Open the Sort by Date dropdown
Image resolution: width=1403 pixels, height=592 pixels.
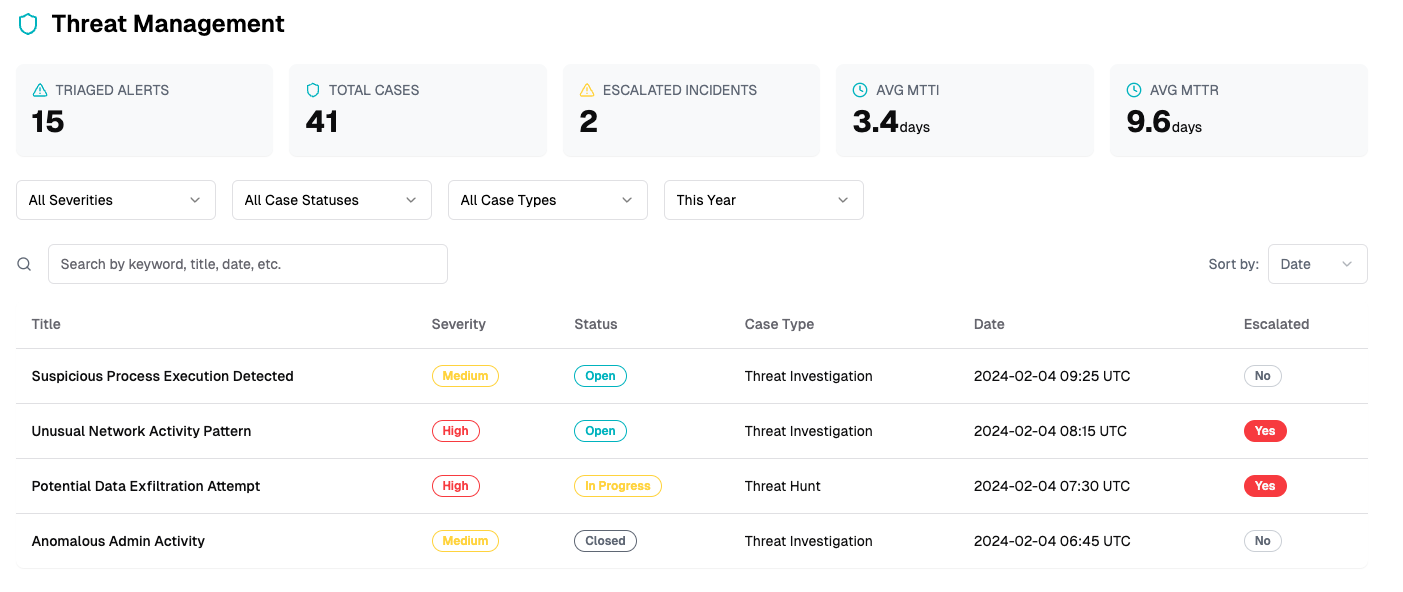pyautogui.click(x=1317, y=264)
